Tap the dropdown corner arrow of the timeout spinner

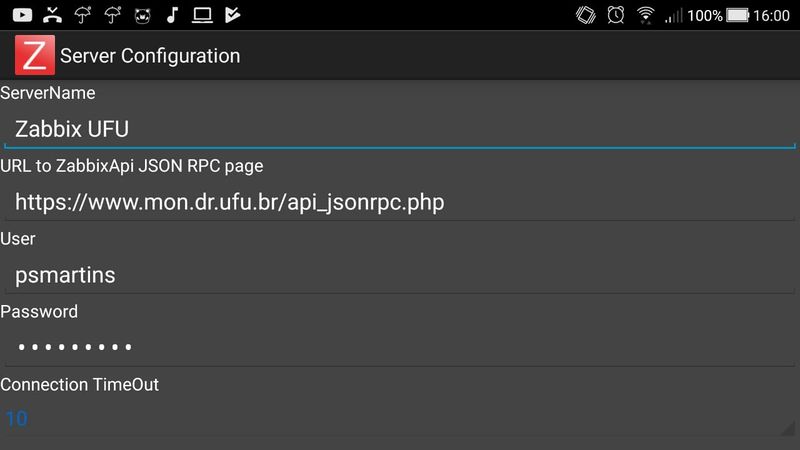tap(786, 427)
